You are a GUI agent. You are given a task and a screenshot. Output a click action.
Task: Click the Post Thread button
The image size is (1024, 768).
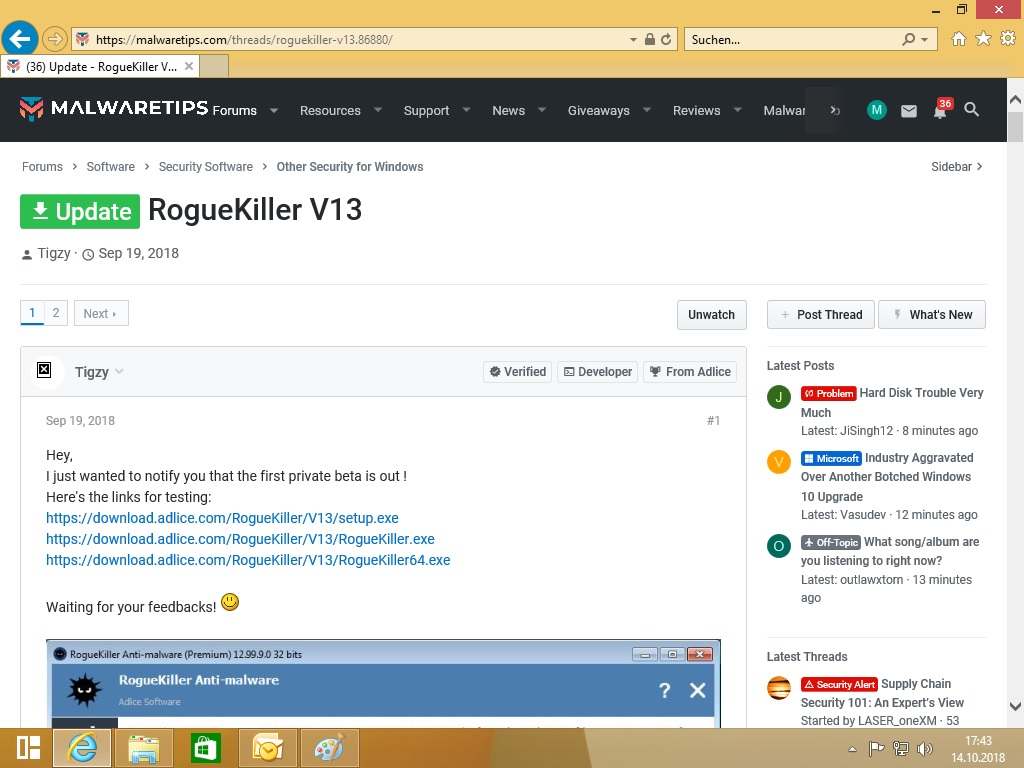(x=821, y=315)
